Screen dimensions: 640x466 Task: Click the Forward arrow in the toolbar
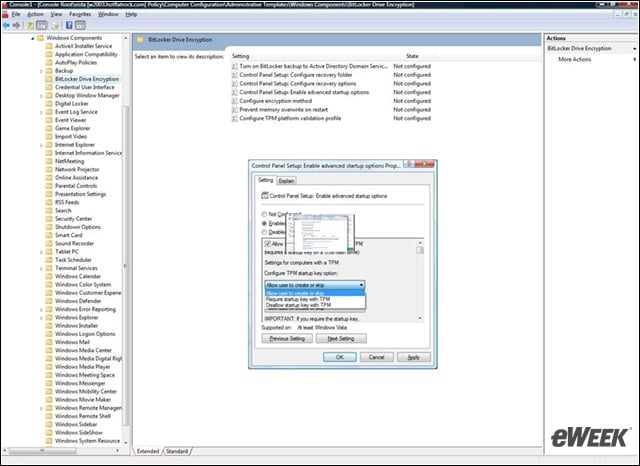click(x=16, y=25)
